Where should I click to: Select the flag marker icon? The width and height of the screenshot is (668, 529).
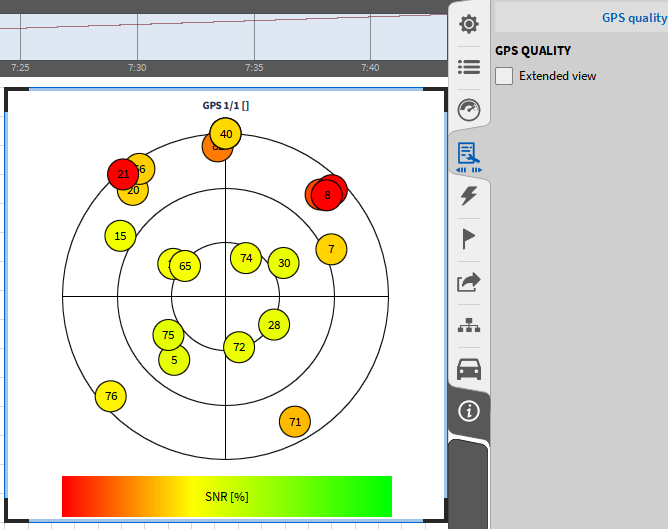point(468,239)
